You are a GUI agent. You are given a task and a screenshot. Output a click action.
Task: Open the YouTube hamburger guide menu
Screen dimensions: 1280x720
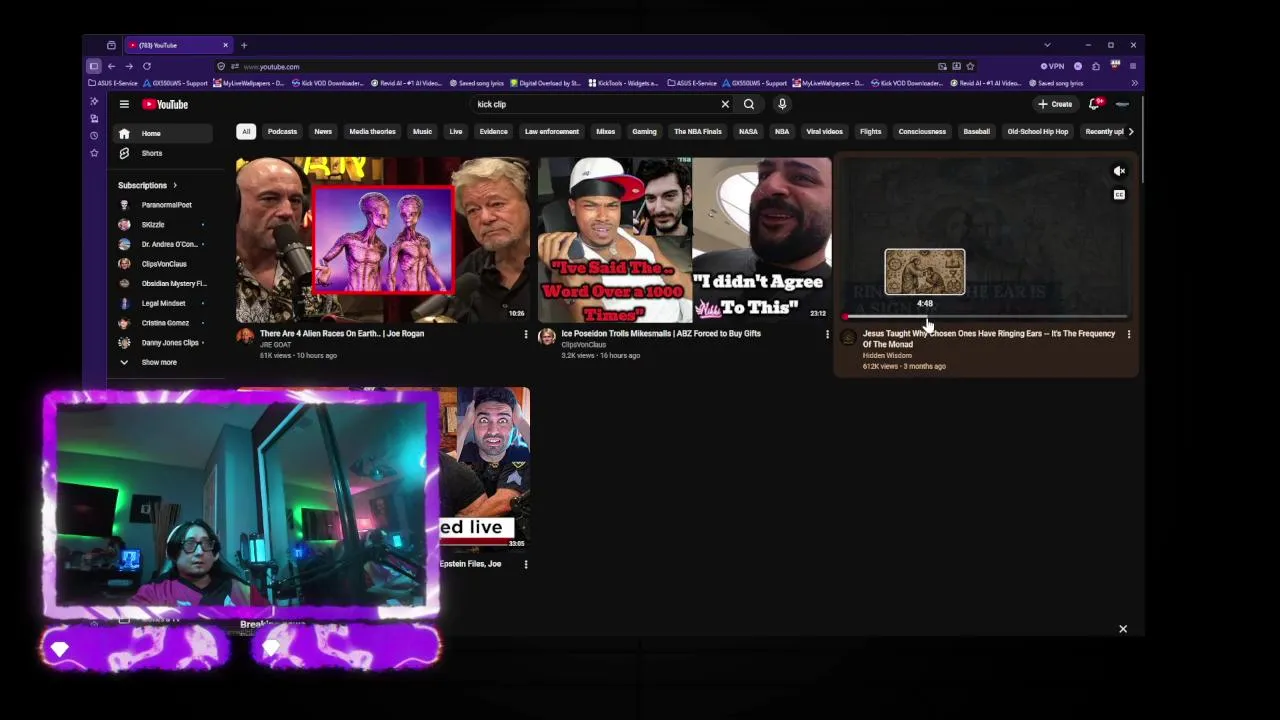click(x=124, y=104)
